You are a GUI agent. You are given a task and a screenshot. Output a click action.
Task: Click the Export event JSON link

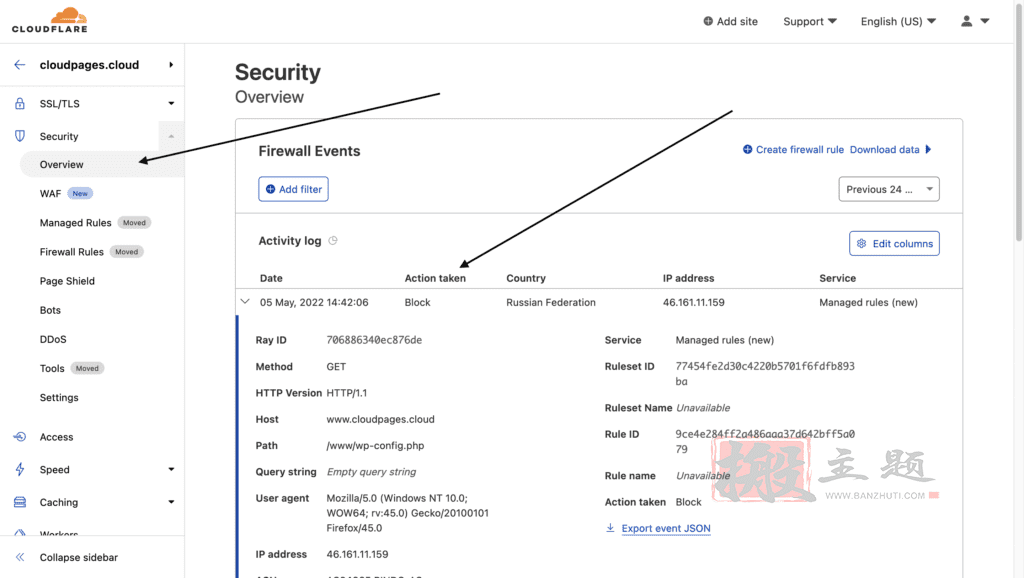(665, 528)
